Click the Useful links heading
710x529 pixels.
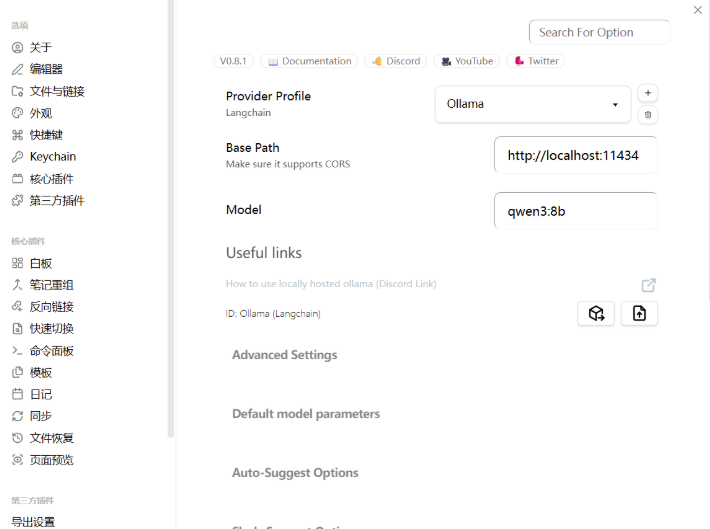(x=264, y=253)
